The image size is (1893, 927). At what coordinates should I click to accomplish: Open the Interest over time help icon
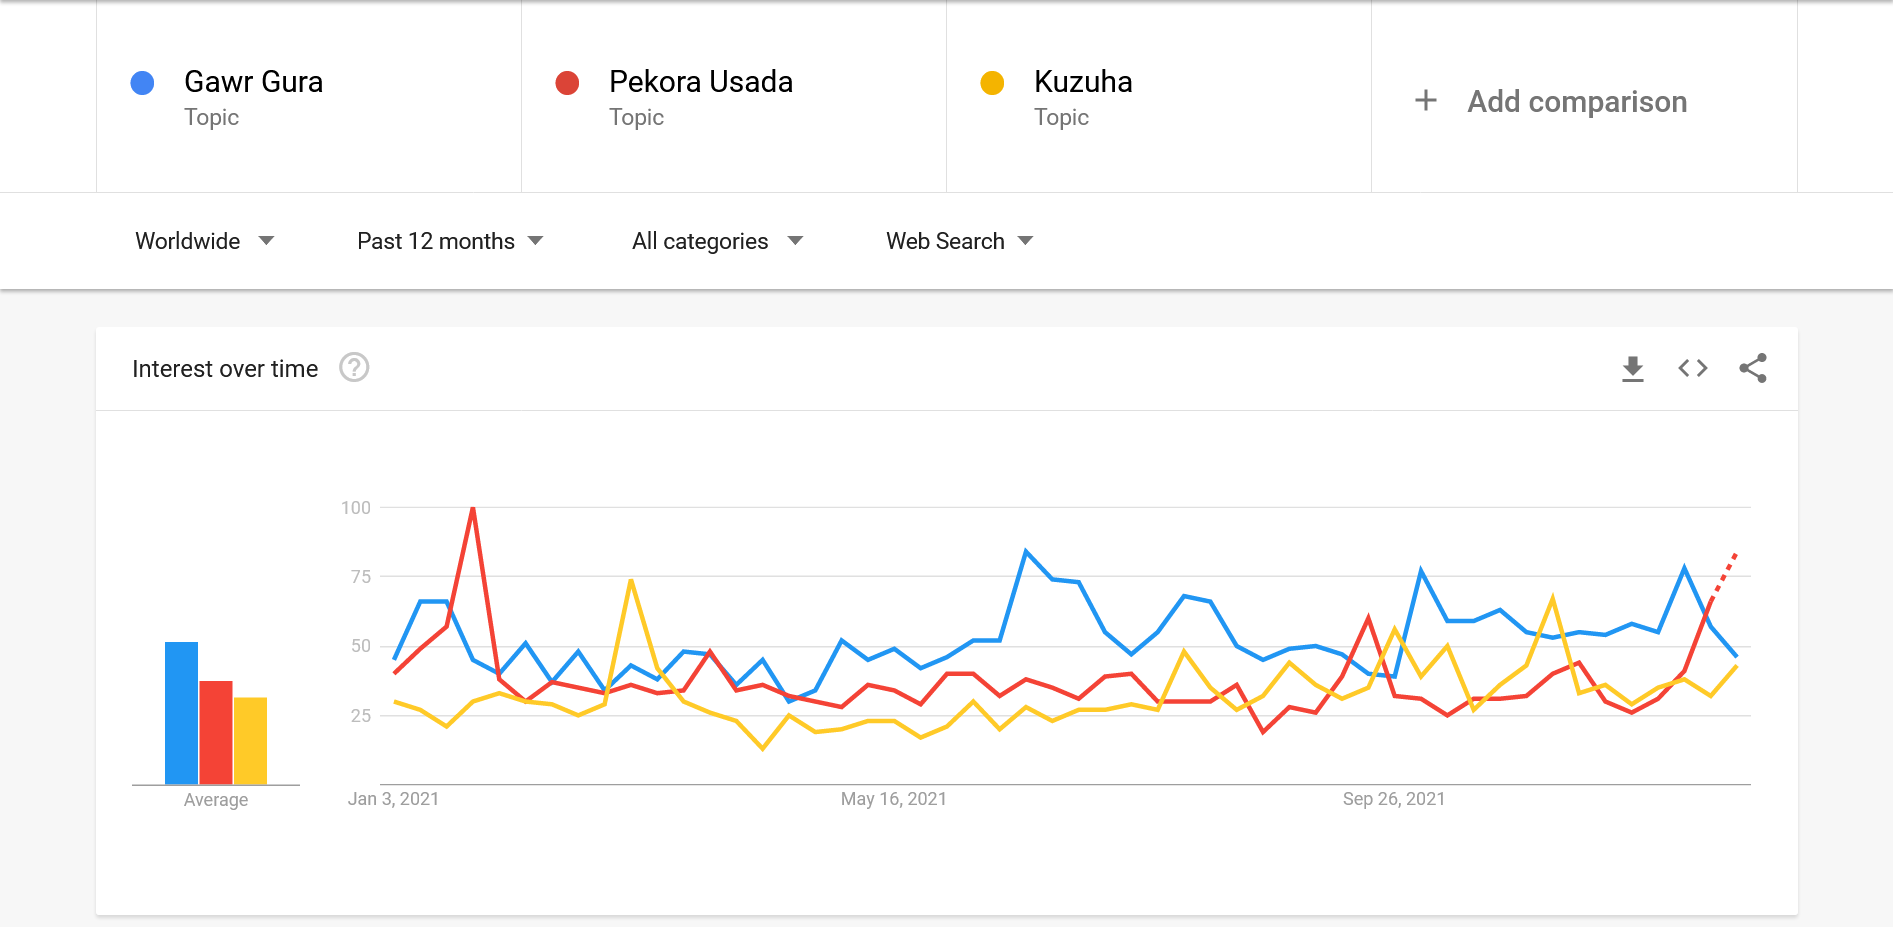(x=354, y=368)
